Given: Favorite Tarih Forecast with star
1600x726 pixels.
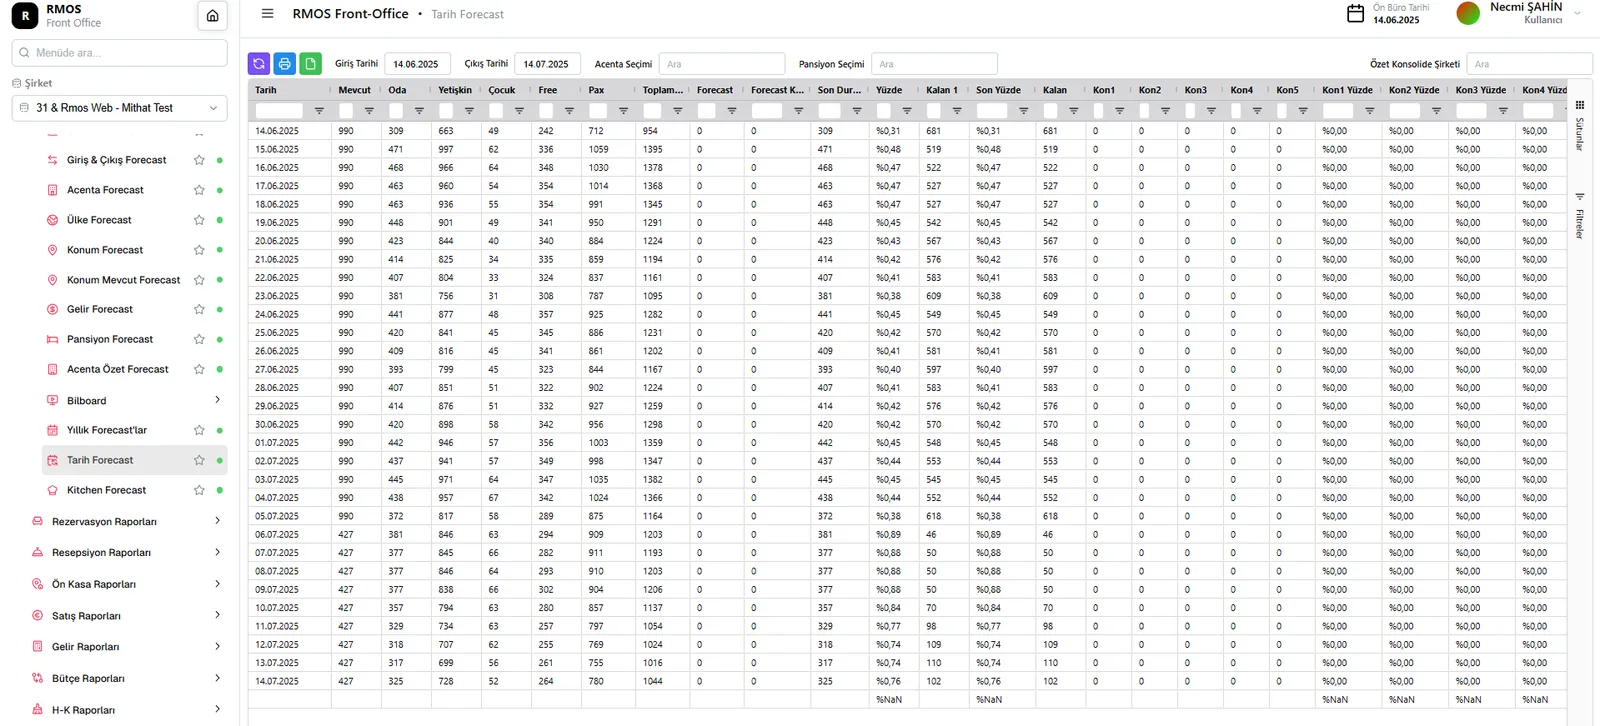Looking at the screenshot, I should (199, 460).
